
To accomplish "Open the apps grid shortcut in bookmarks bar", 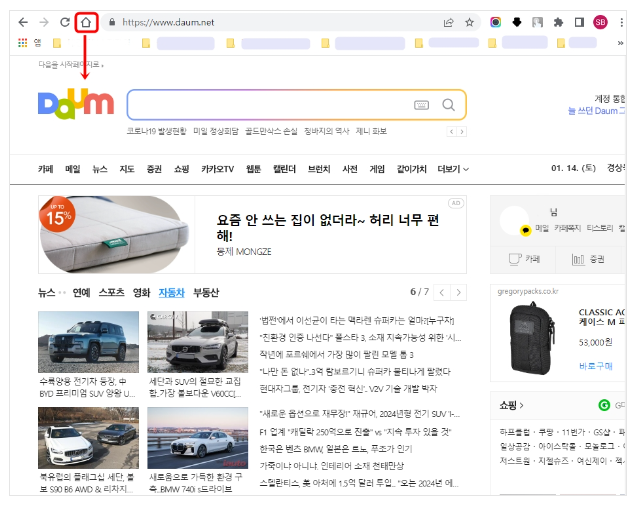I will (x=23, y=43).
